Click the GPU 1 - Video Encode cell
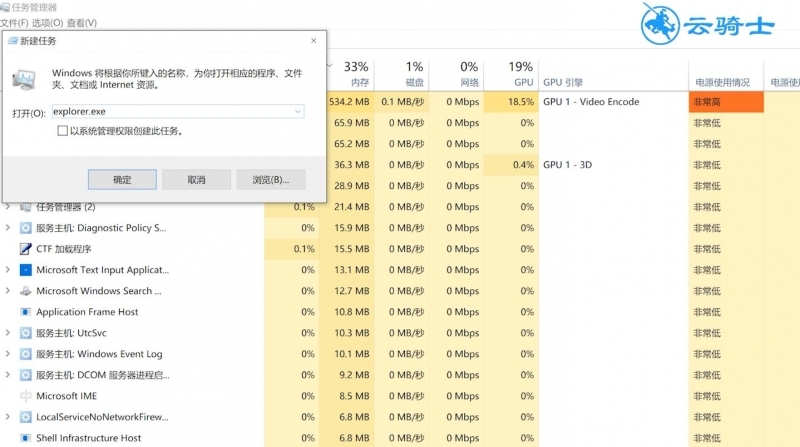 [x=613, y=102]
